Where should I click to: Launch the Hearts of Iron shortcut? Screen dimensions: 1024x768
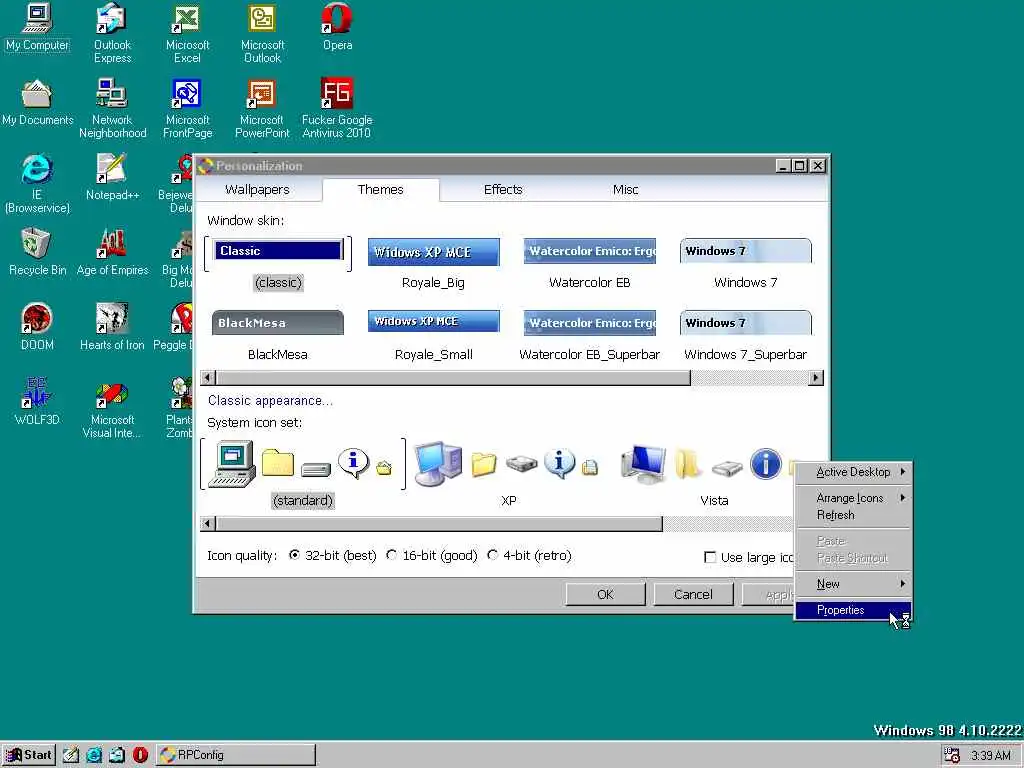tap(112, 327)
